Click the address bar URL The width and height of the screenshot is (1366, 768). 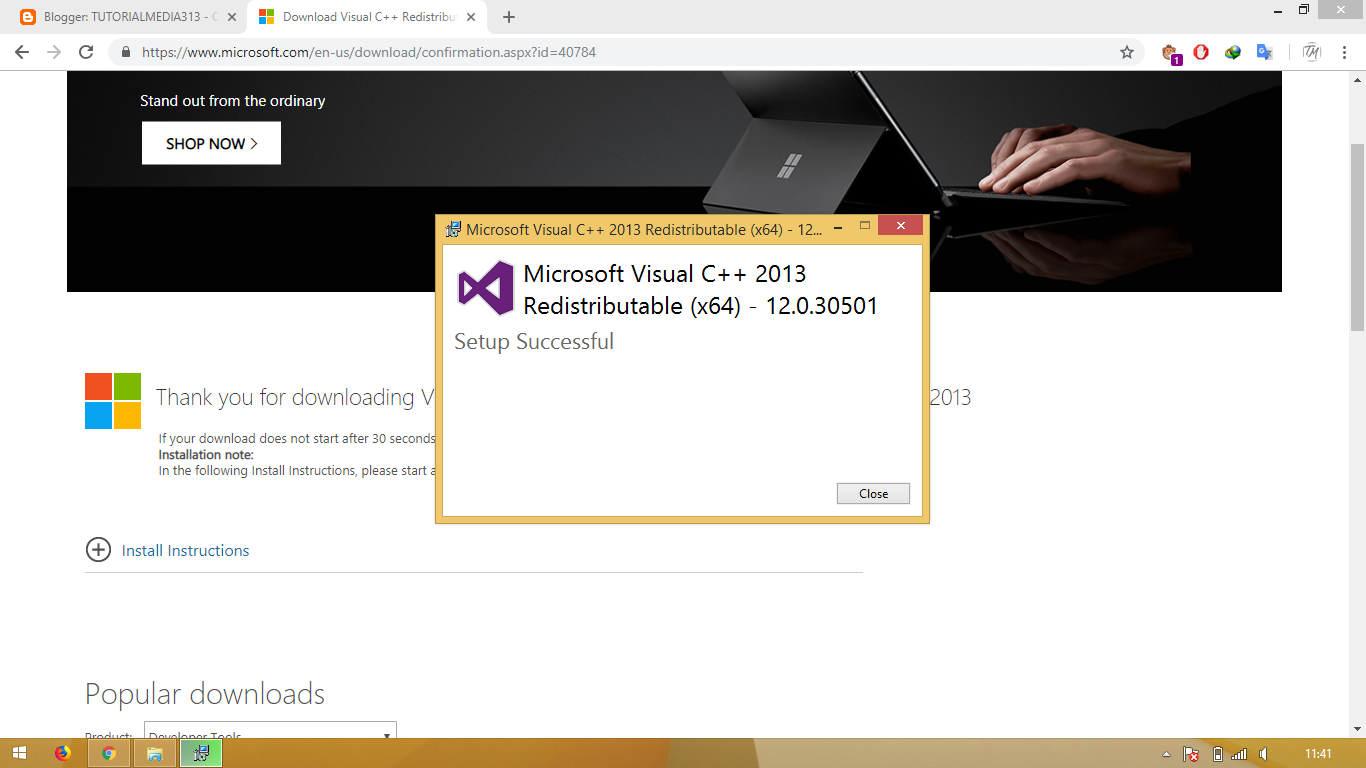(369, 52)
